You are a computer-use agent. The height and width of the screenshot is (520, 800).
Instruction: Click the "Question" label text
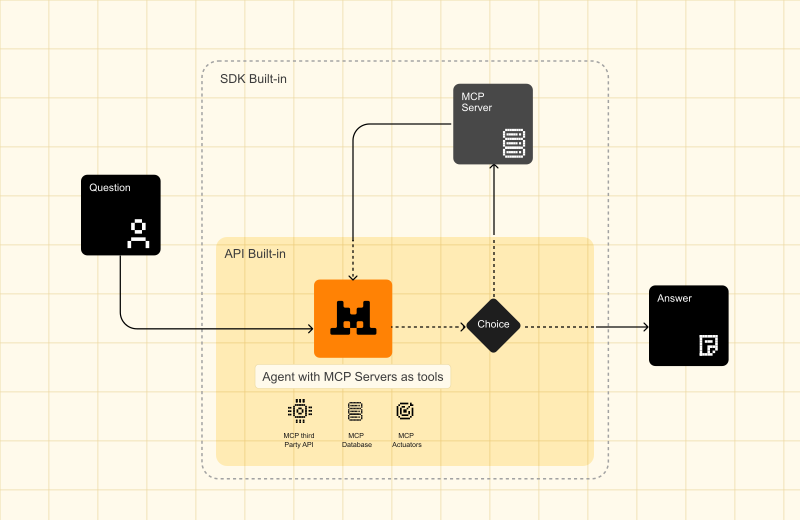(110, 188)
